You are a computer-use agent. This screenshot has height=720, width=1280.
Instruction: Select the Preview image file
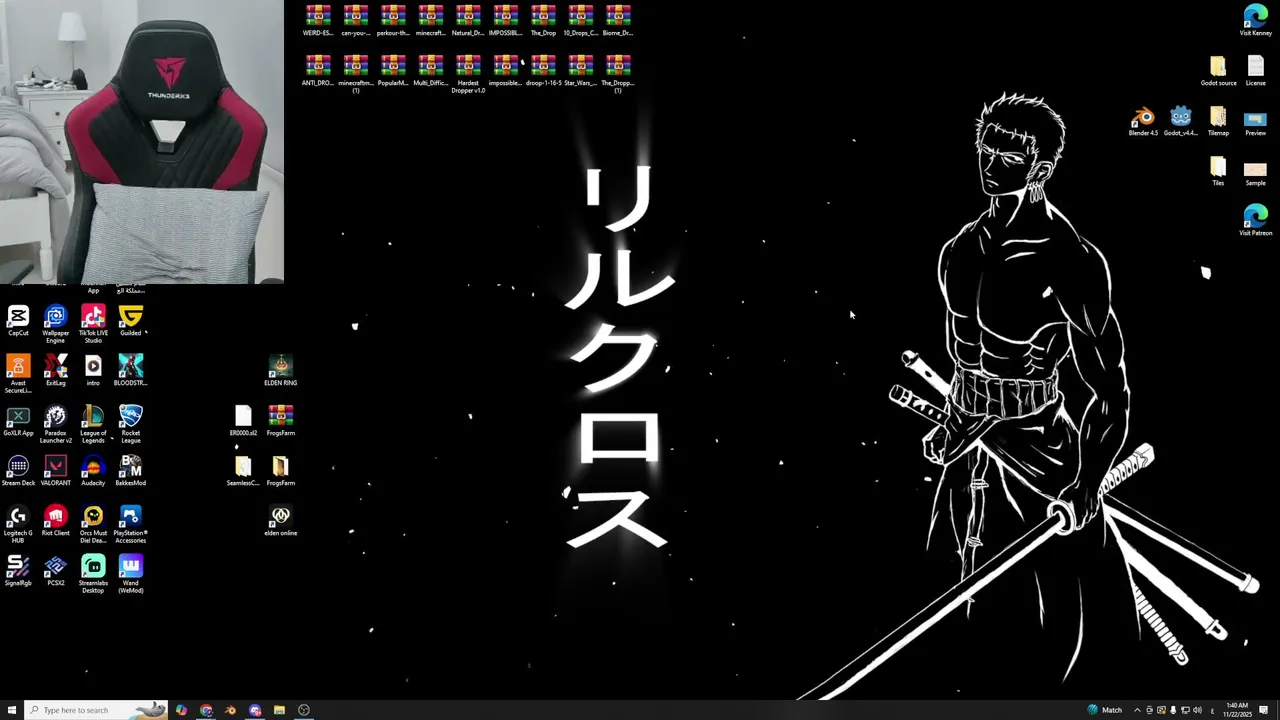[x=1255, y=122]
